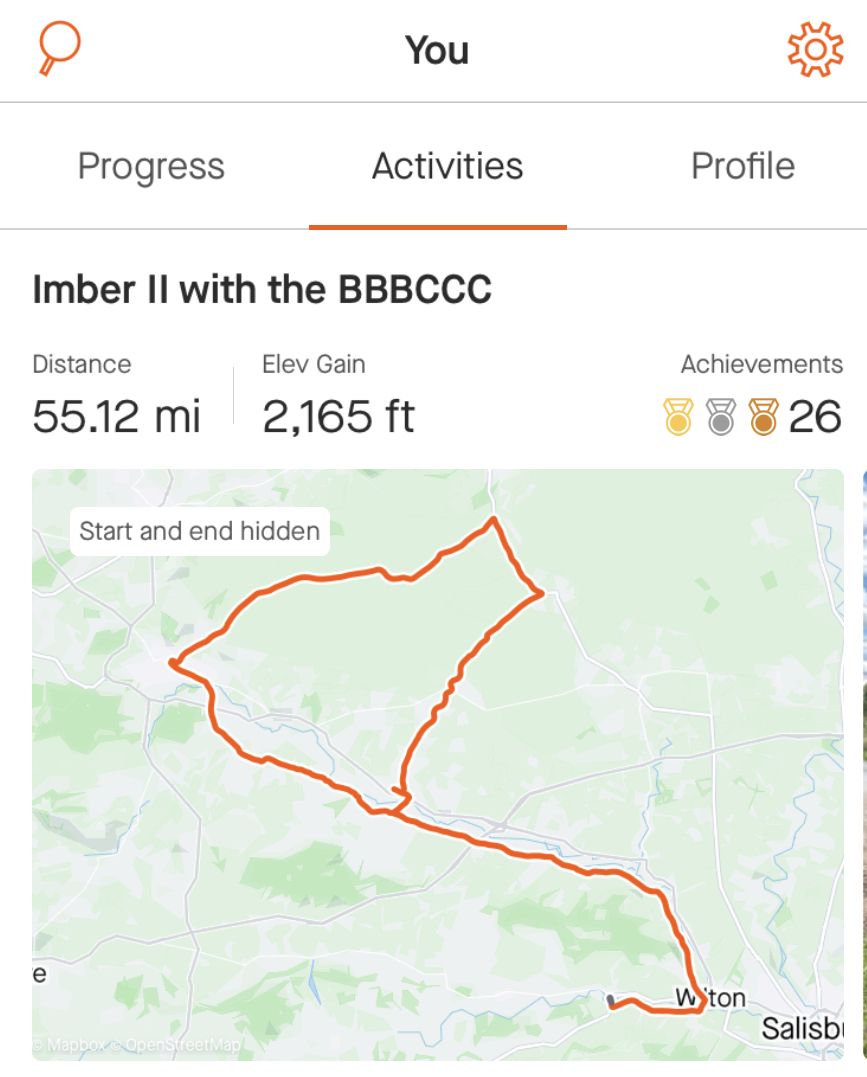Click the 2,165 ft elevation gain value

338,416
